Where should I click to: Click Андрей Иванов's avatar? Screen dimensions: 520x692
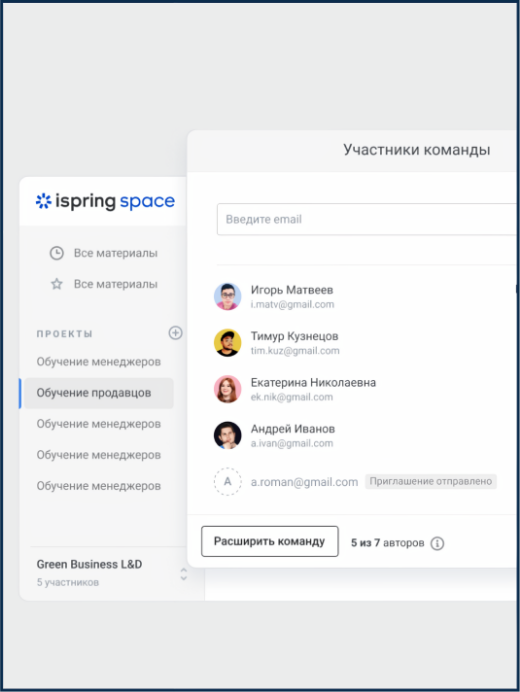click(228, 435)
